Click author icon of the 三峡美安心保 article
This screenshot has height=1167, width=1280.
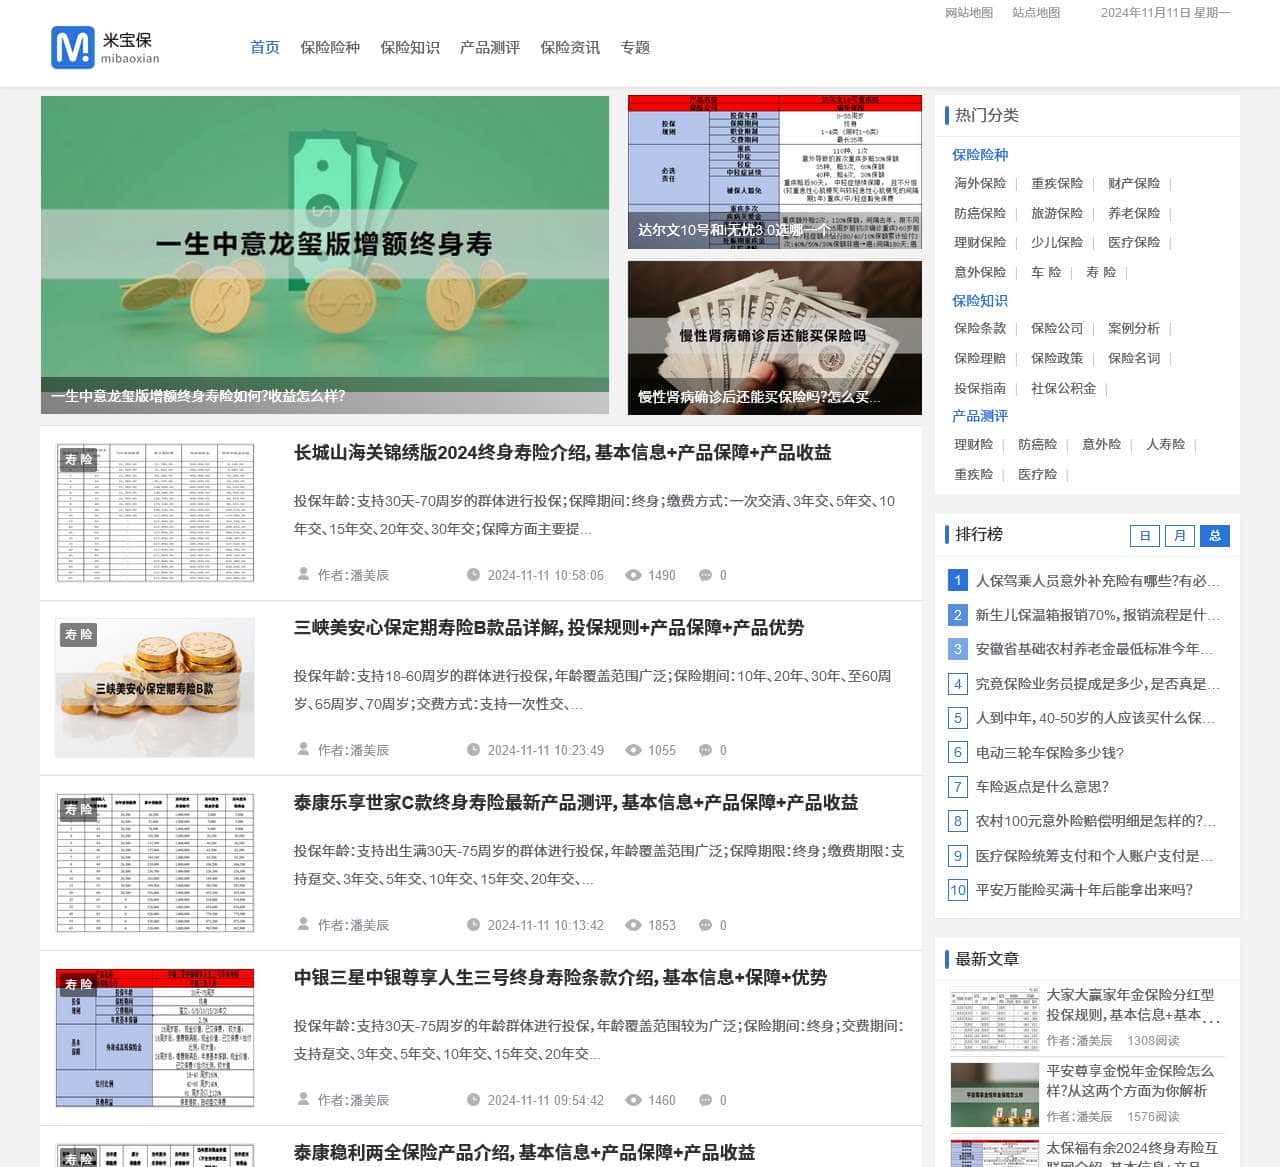tap(303, 749)
